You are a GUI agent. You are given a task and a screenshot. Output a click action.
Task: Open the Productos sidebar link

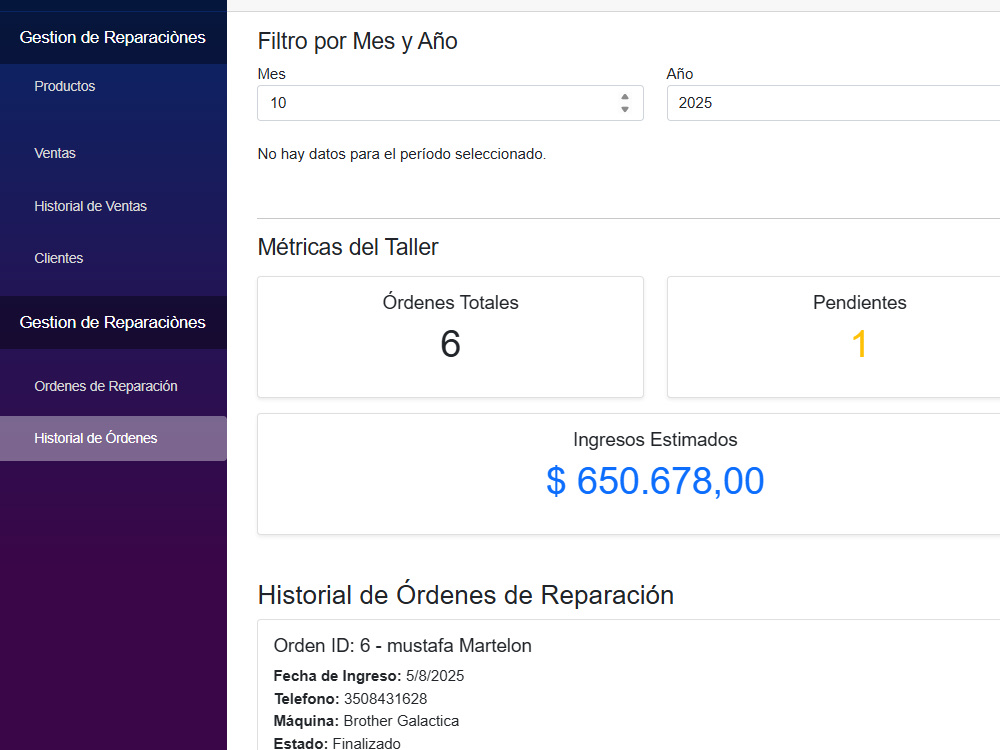pos(64,86)
